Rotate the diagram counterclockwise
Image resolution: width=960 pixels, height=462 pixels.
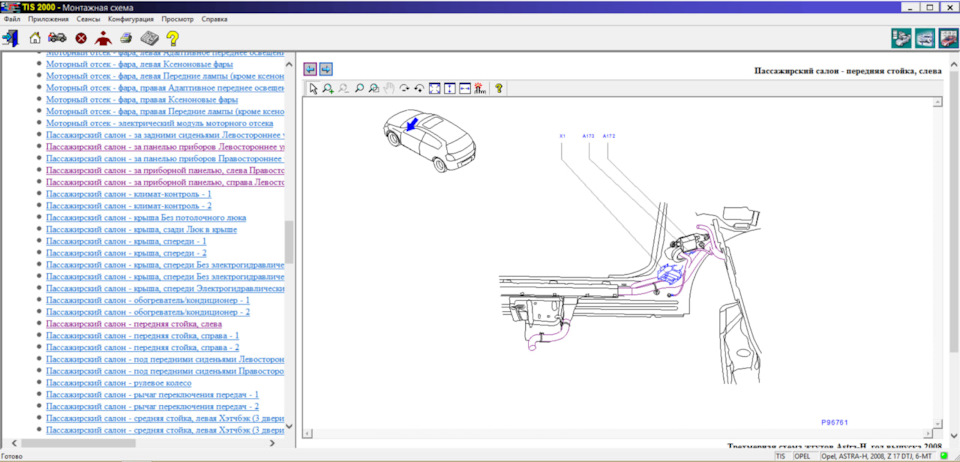(x=419, y=88)
